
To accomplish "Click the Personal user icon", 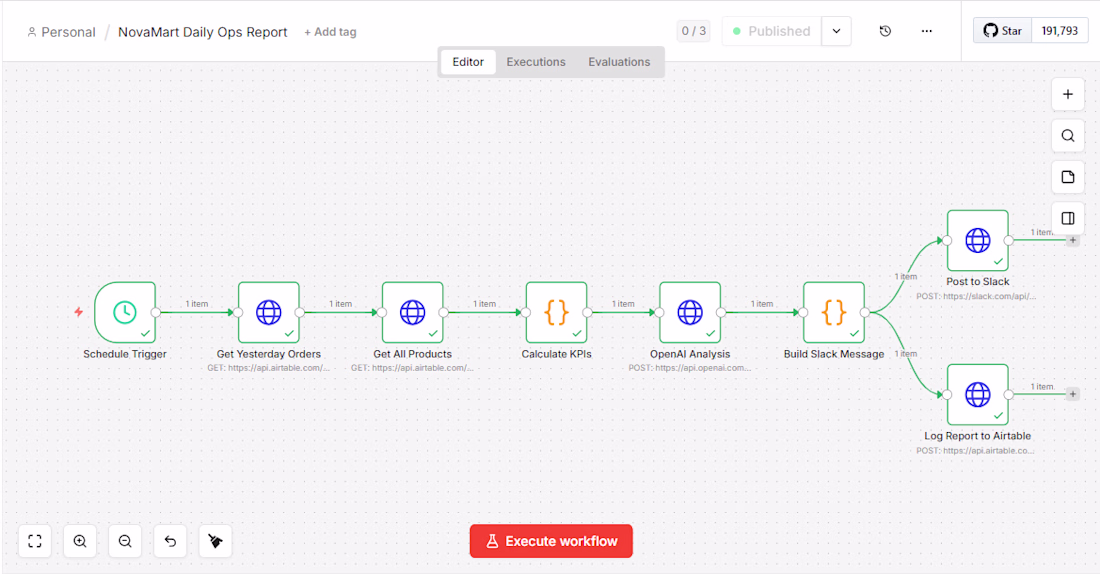I will (32, 32).
